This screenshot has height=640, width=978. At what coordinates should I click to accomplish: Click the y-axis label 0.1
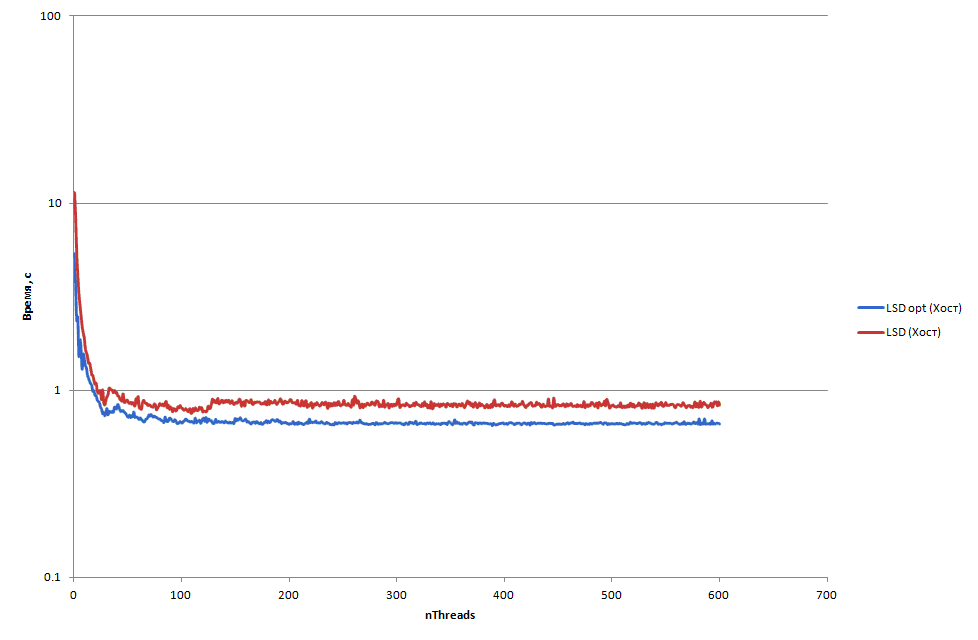coord(52,578)
